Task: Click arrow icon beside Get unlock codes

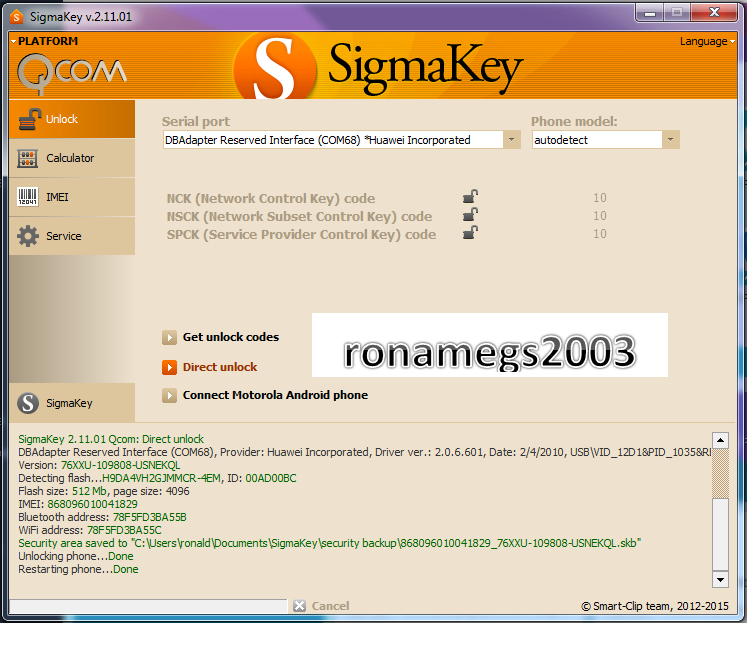Action: coord(169,337)
